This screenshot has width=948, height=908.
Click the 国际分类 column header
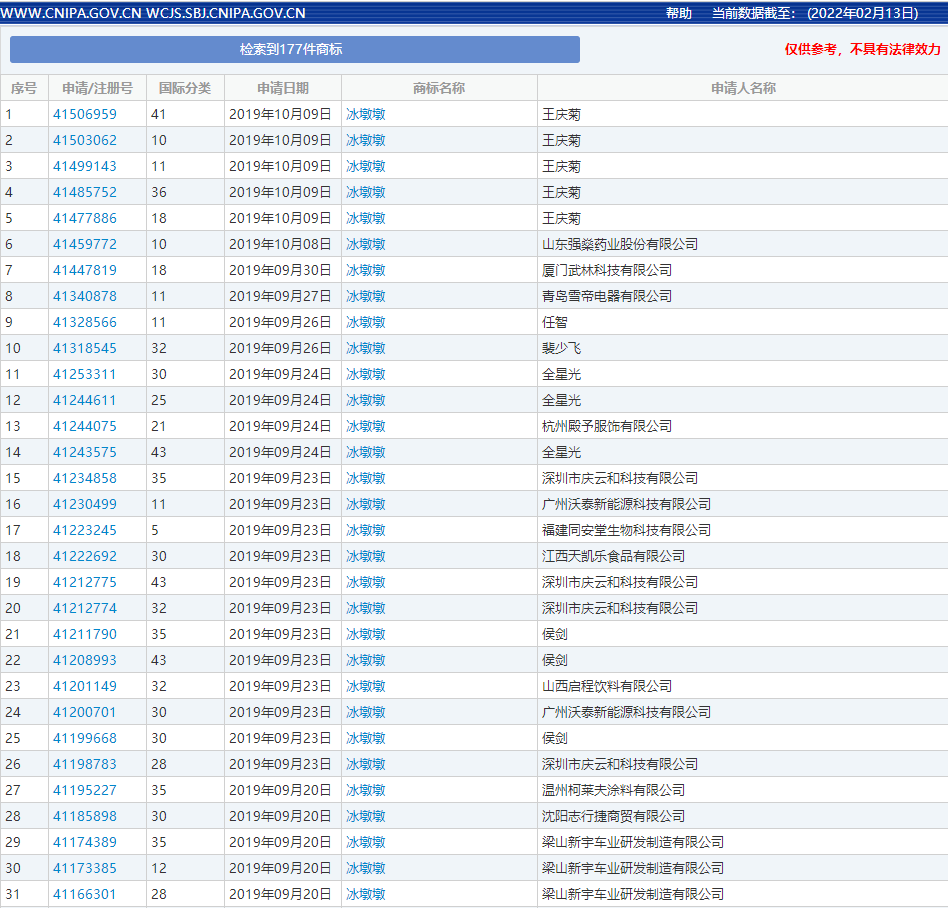pyautogui.click(x=185, y=88)
